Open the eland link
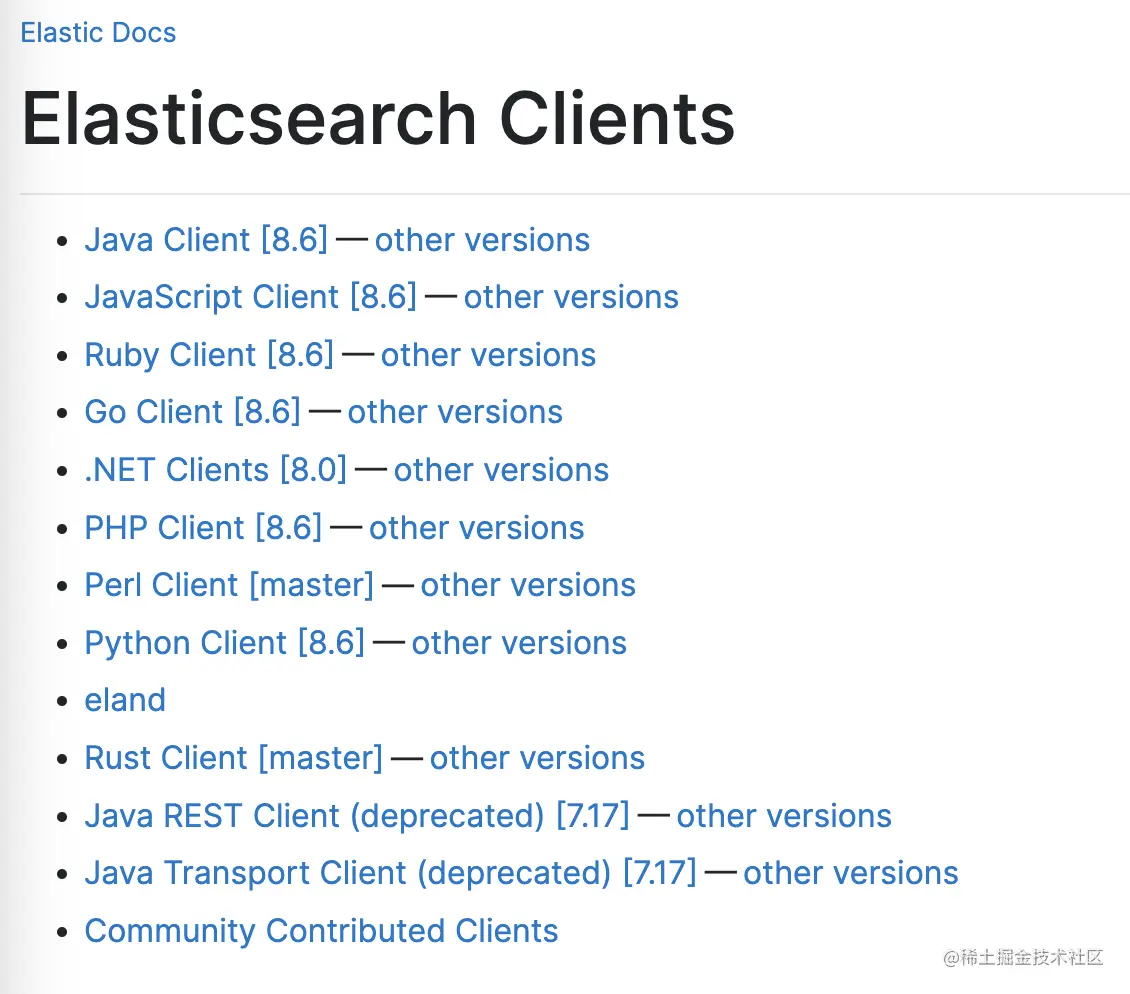This screenshot has height=994, width=1130. 125,700
